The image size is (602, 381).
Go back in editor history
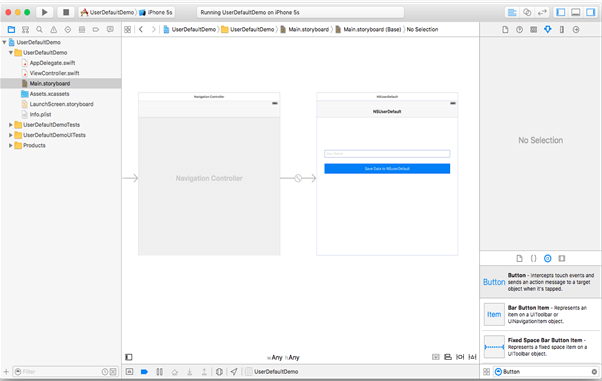point(141,29)
